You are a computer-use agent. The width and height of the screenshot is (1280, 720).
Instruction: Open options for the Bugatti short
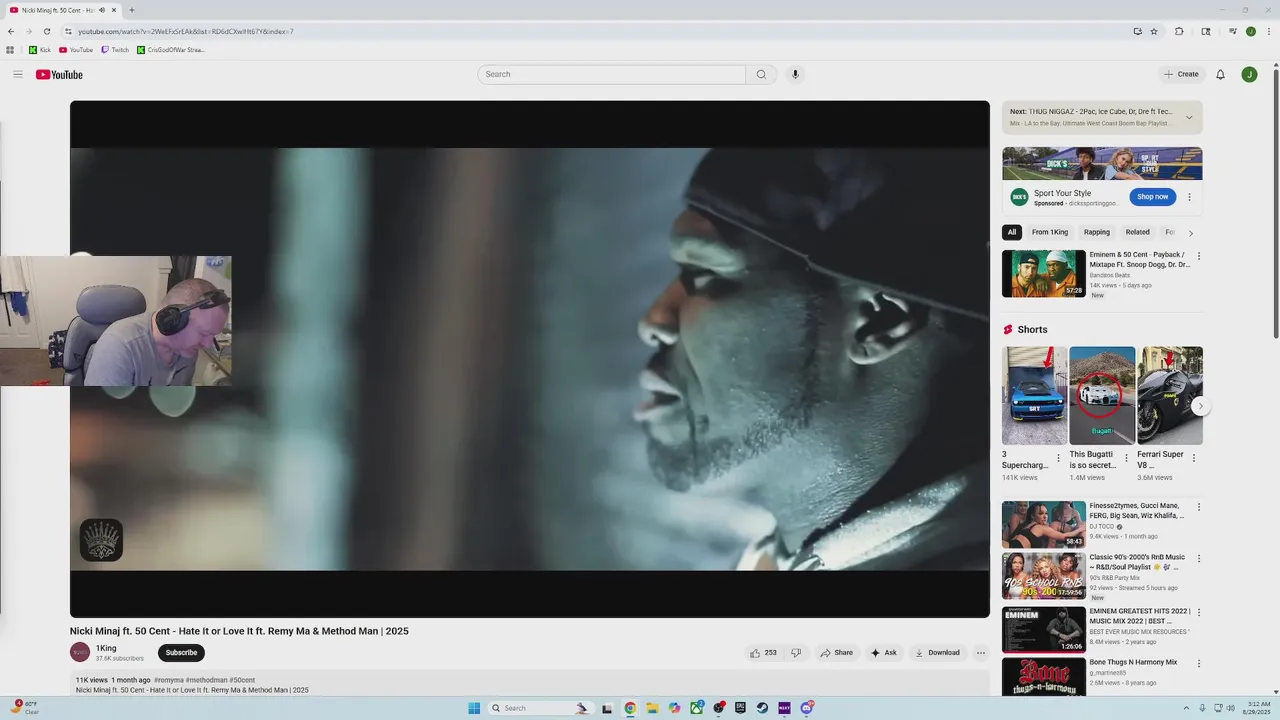[x=1126, y=458]
